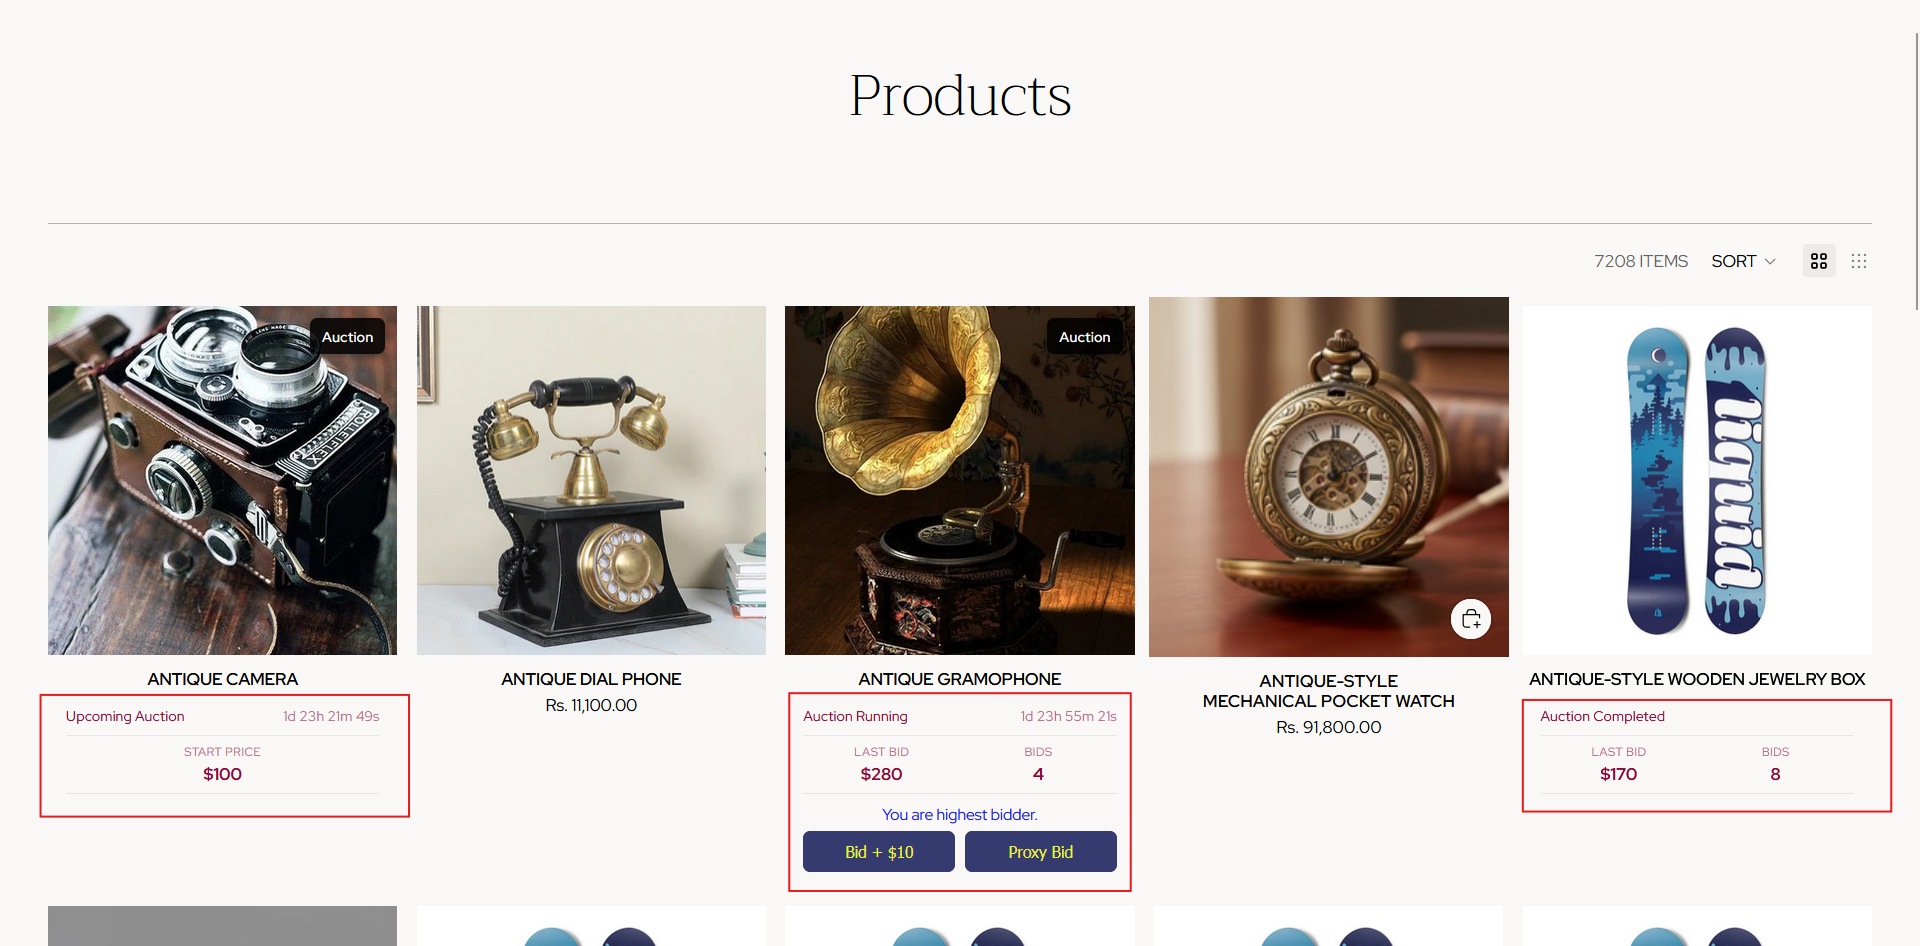
Task: Click the page vertical scrollbar
Action: pos(1916,170)
